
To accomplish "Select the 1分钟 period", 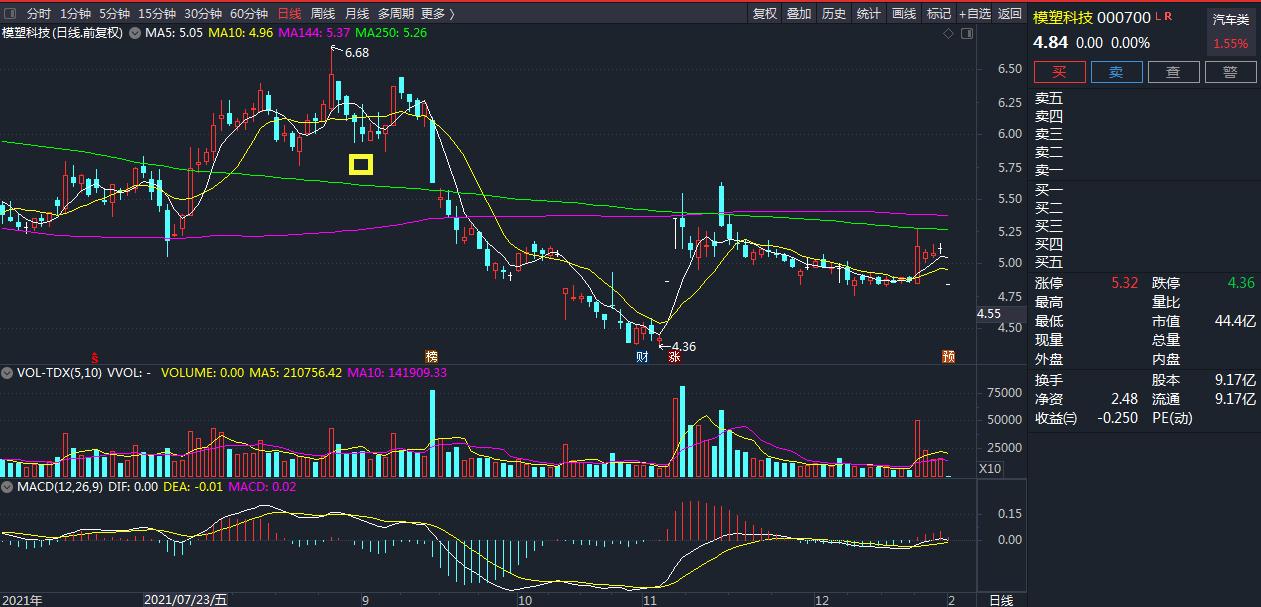I will point(76,14).
